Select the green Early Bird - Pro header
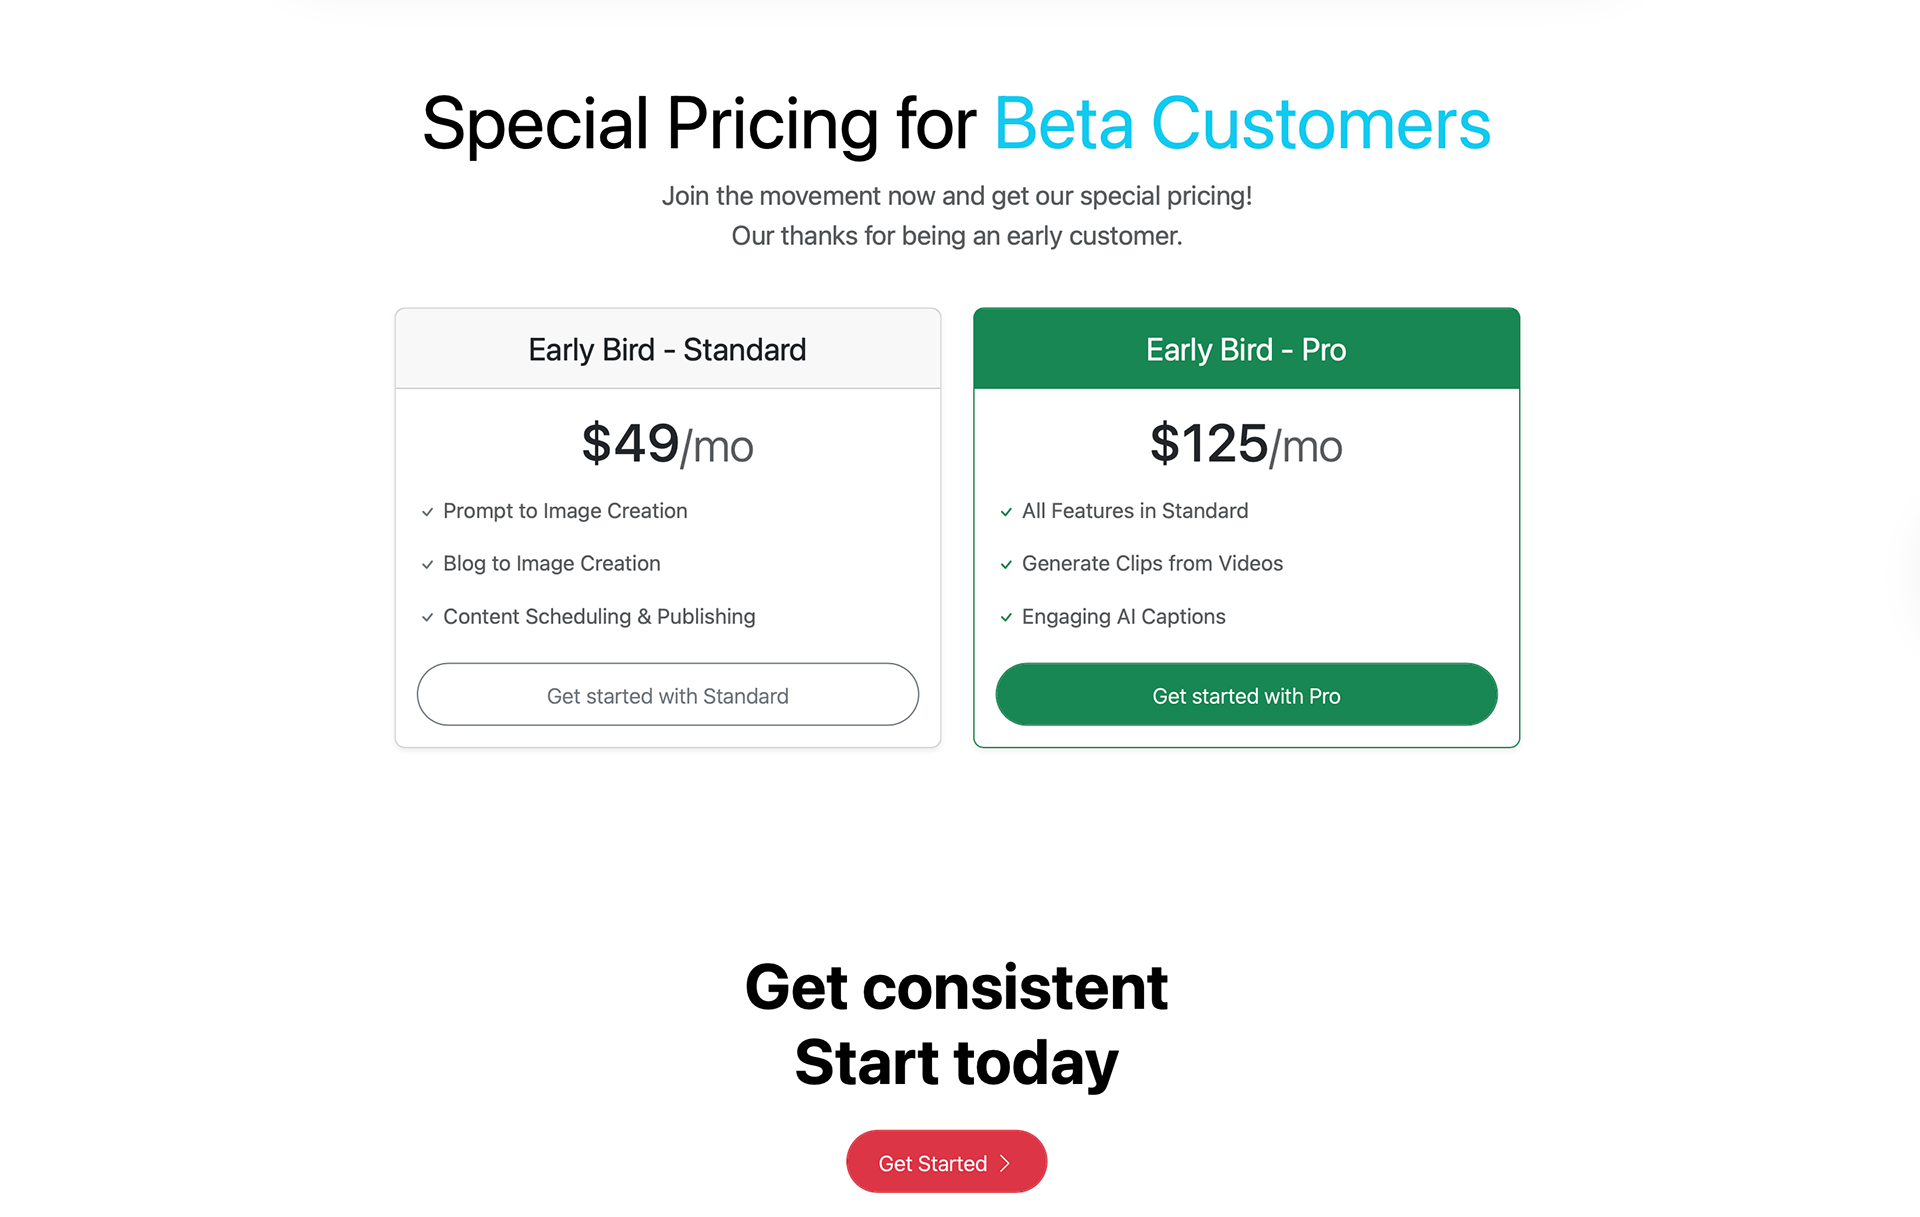The height and width of the screenshot is (1217, 1920). (1246, 349)
